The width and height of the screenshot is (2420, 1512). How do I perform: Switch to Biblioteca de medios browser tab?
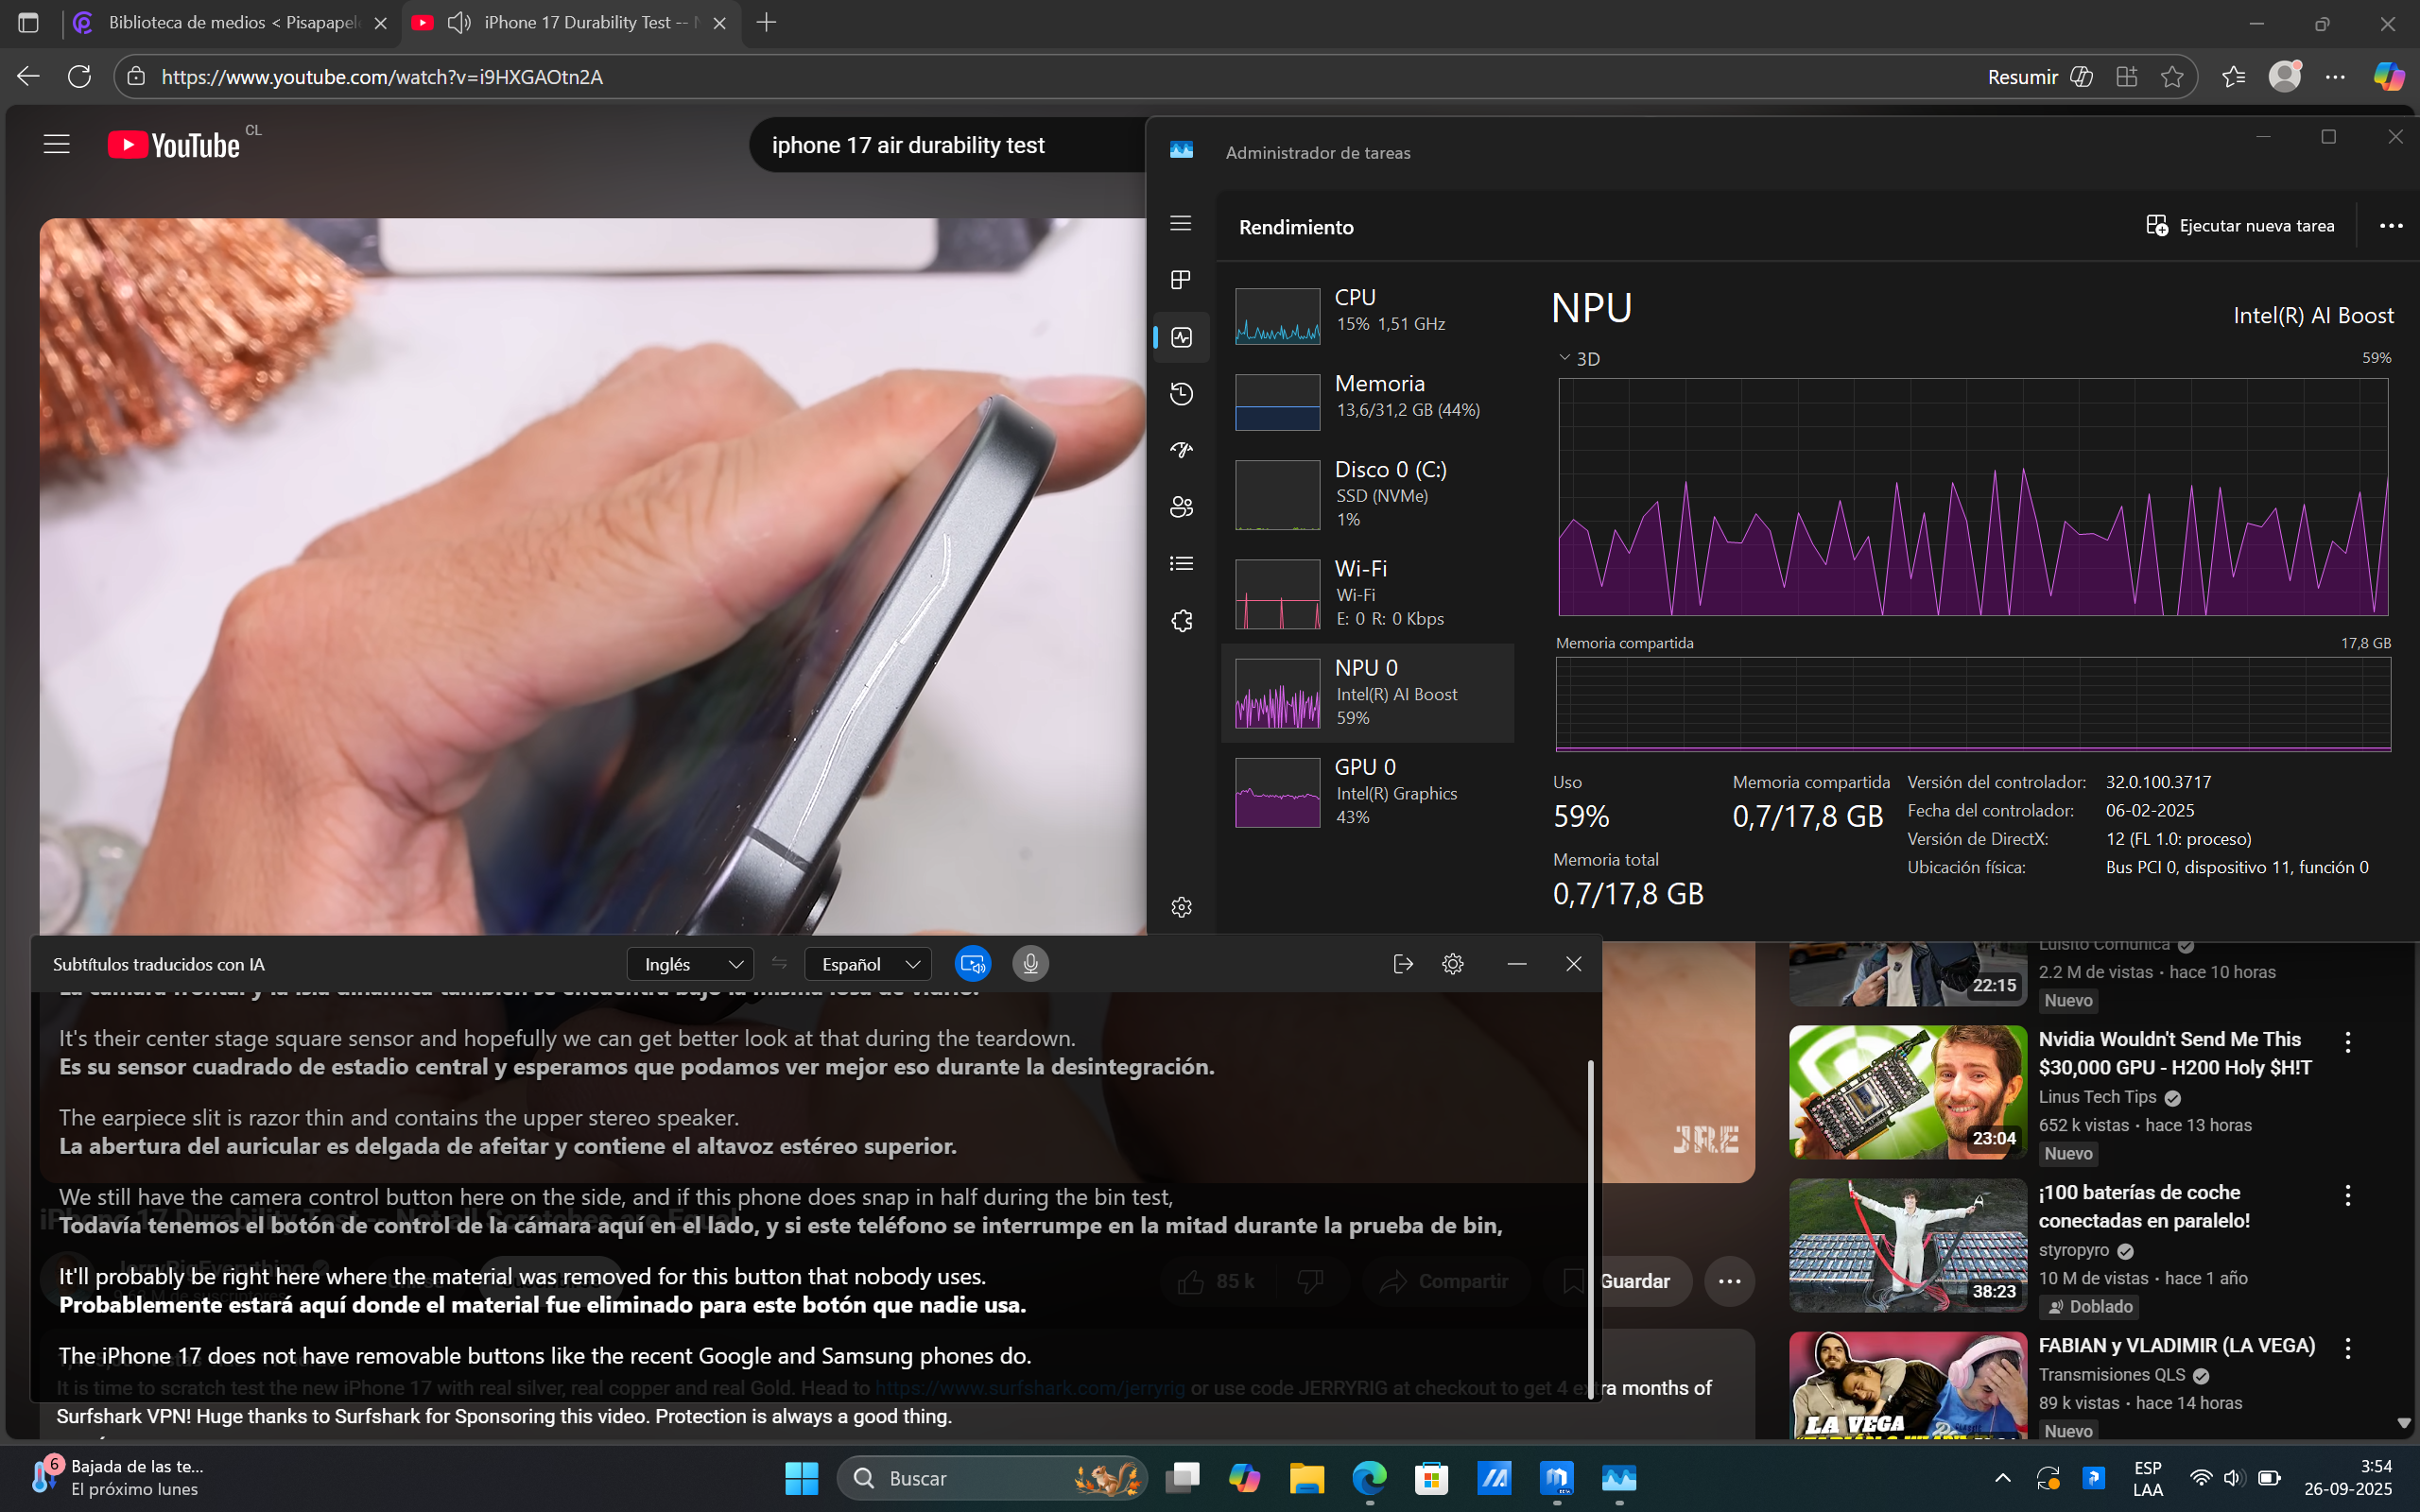click(232, 23)
